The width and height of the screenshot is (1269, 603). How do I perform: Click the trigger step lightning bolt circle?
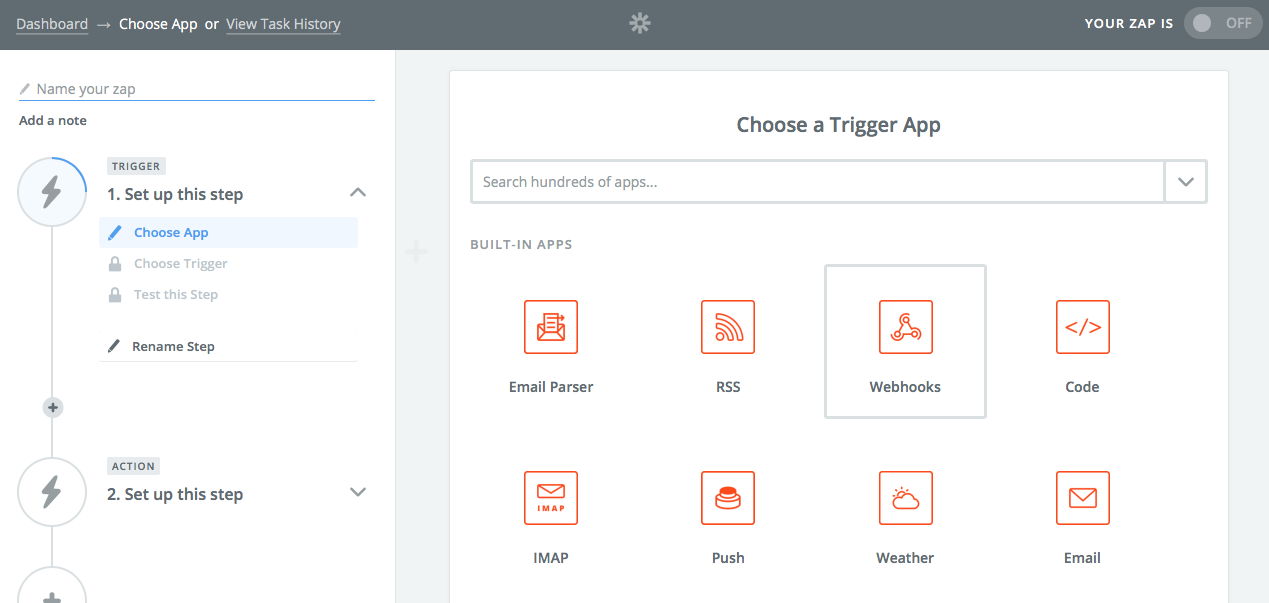click(x=52, y=192)
